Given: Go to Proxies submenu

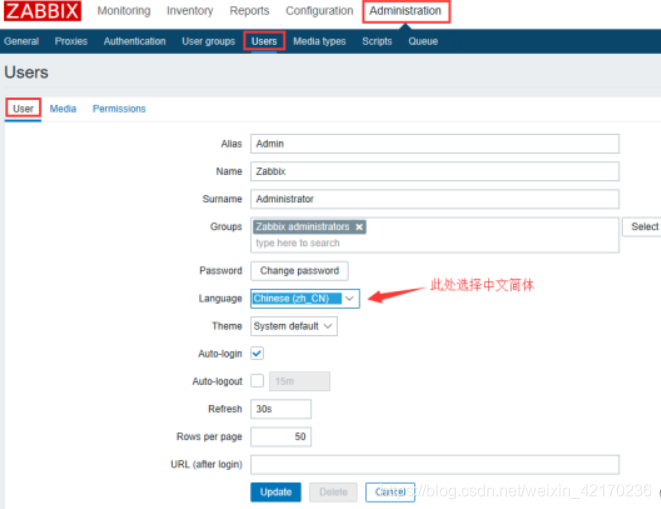Looking at the screenshot, I should [71, 41].
